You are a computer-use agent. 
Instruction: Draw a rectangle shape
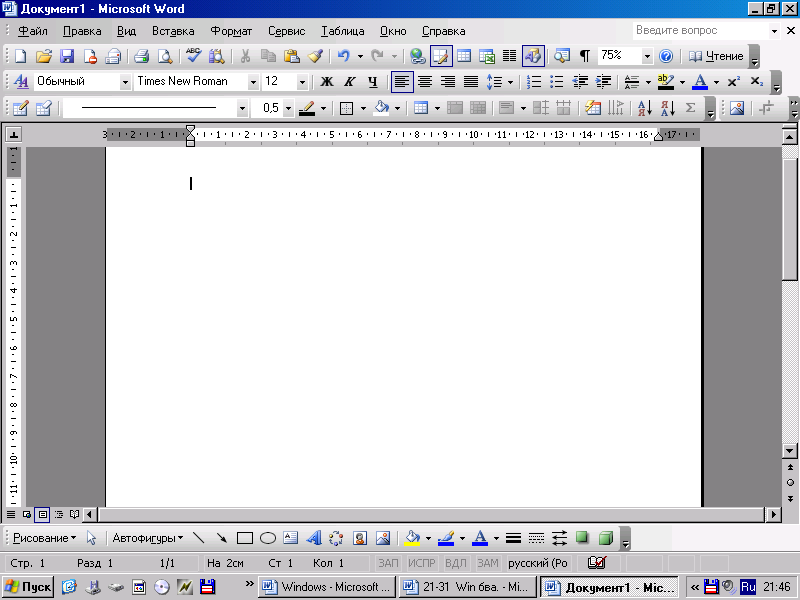[245, 538]
